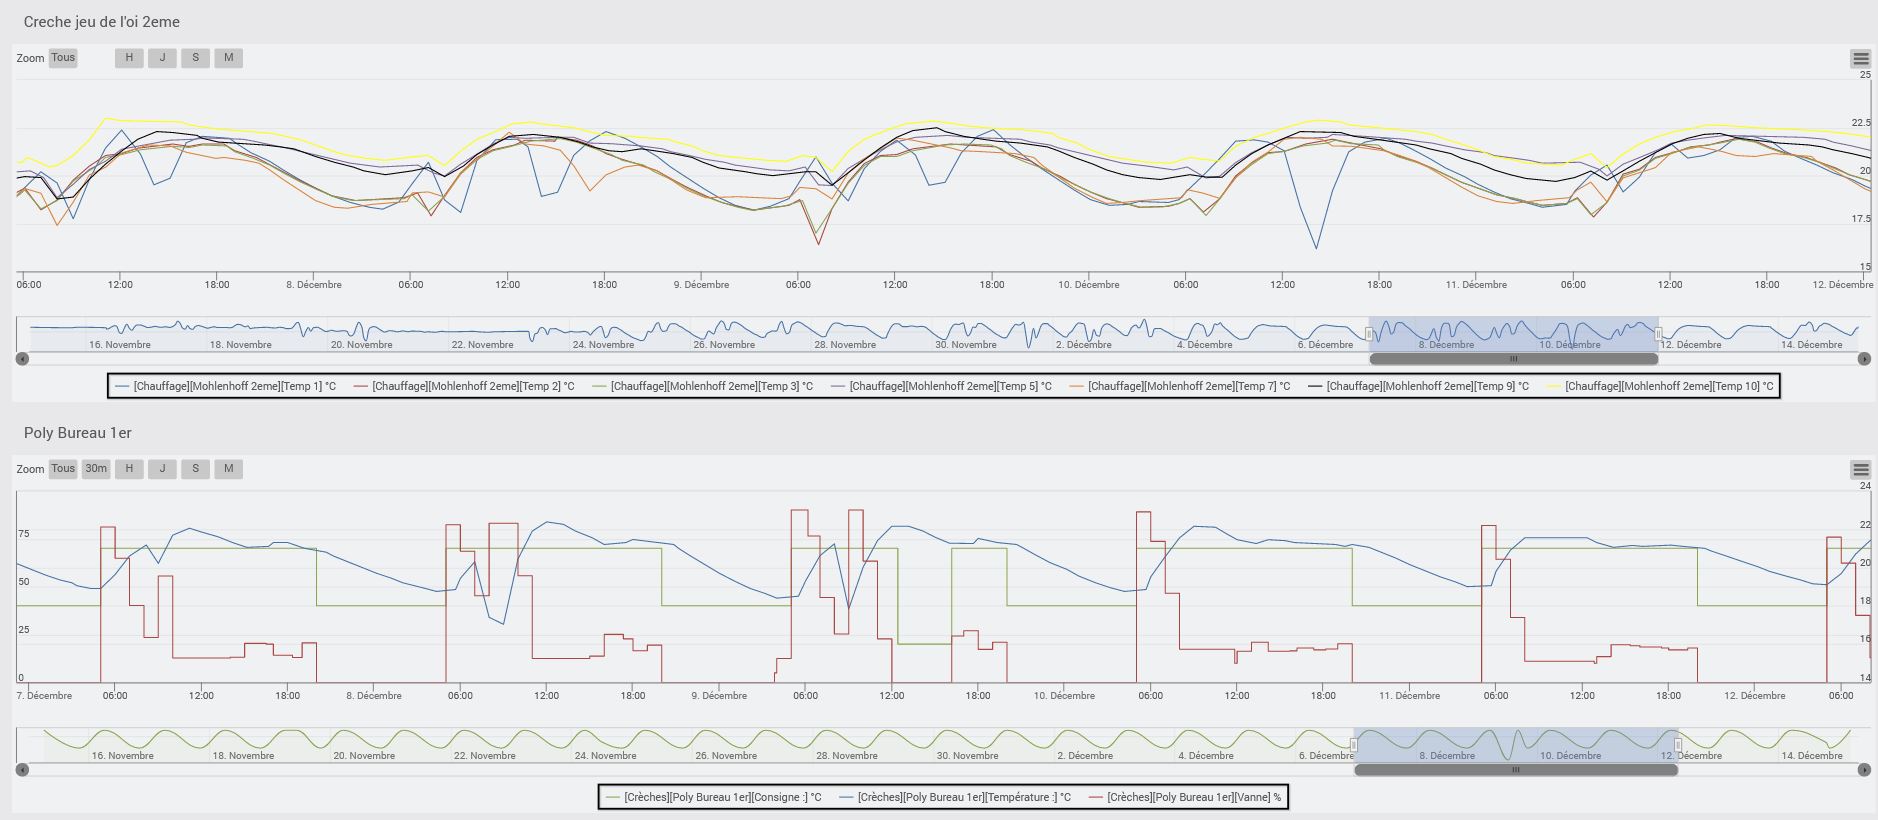Viewport: 1878px width, 820px height.
Task: Click '9. Décembre' label on Creche axis
Action: (x=701, y=285)
